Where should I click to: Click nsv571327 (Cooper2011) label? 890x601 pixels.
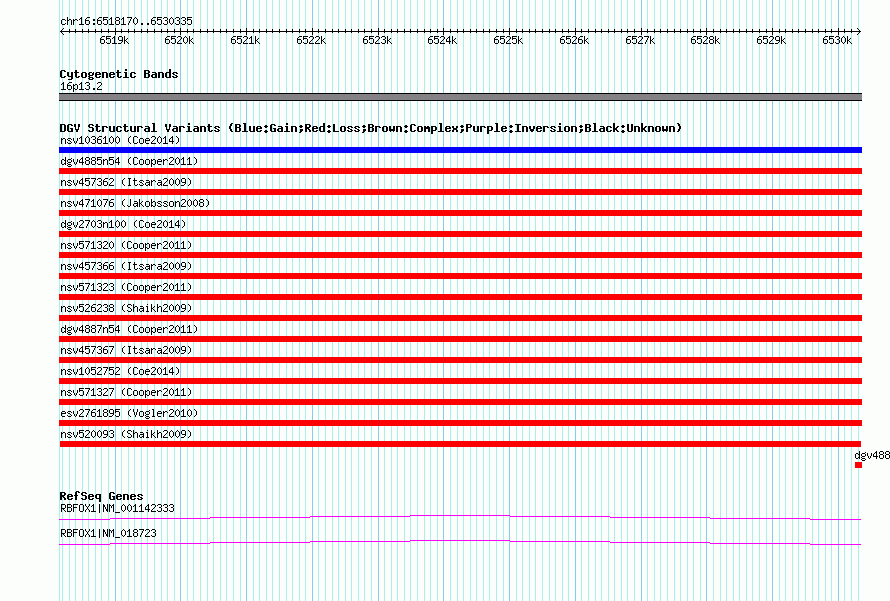pyautogui.click(x=126, y=392)
